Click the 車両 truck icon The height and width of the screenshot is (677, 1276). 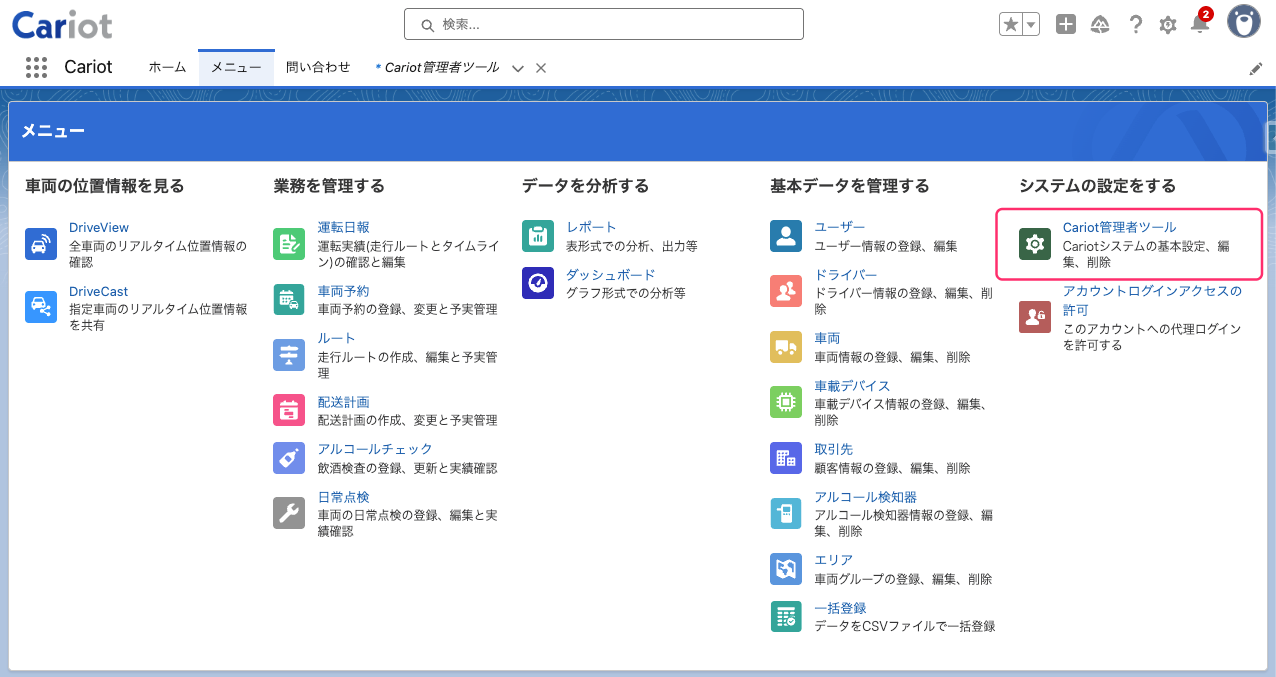786,347
